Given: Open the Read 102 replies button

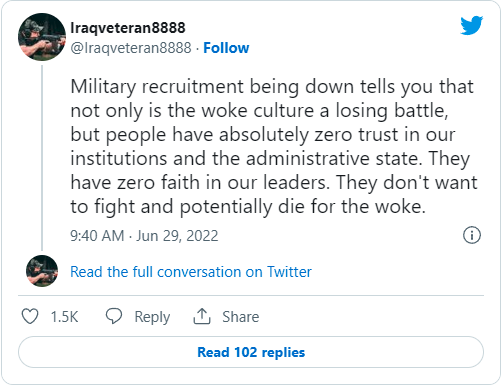Looking at the screenshot, I should click(x=251, y=352).
